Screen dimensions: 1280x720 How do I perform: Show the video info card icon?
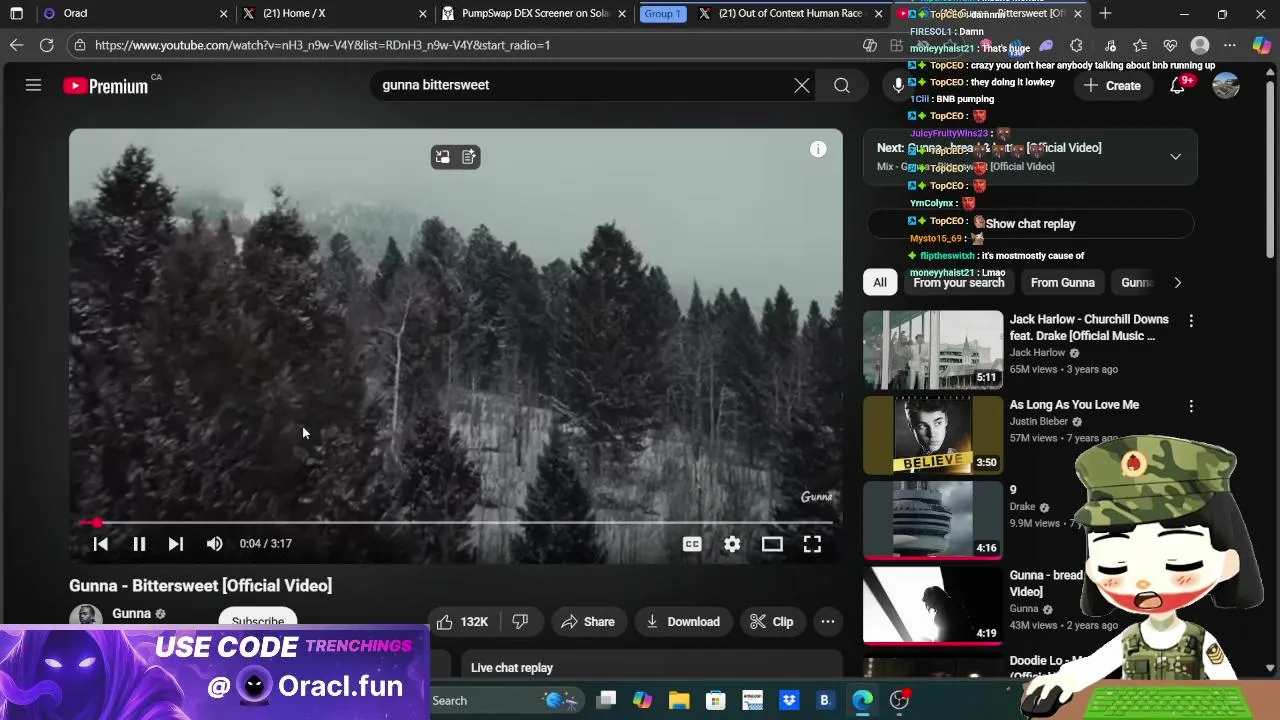click(x=818, y=149)
